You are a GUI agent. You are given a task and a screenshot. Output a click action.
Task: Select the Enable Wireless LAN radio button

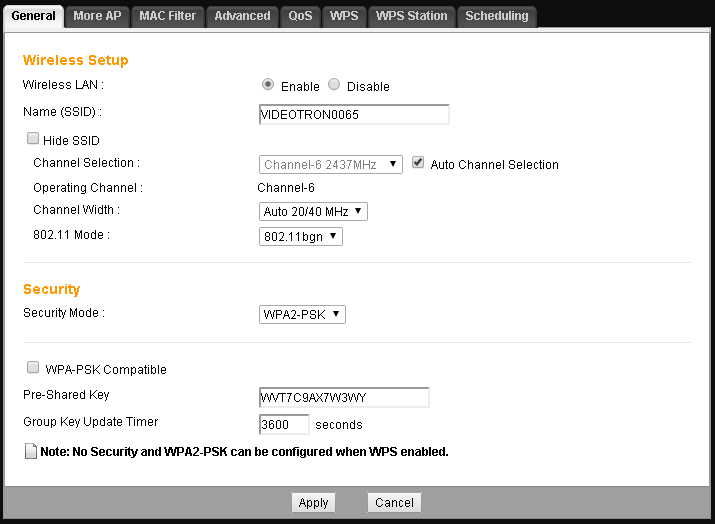click(268, 85)
